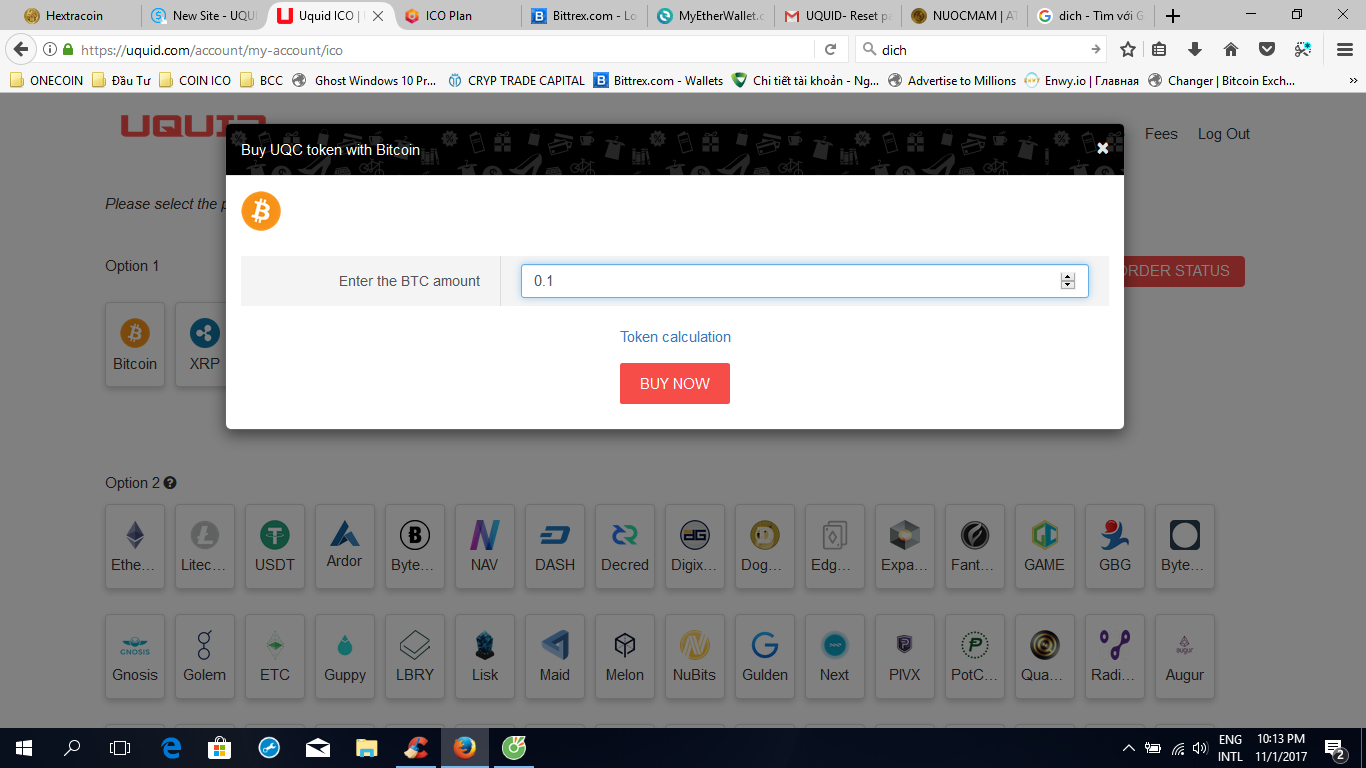Screen dimensions: 1366x768
Task: Click the Log Out link
Action: click(1224, 134)
